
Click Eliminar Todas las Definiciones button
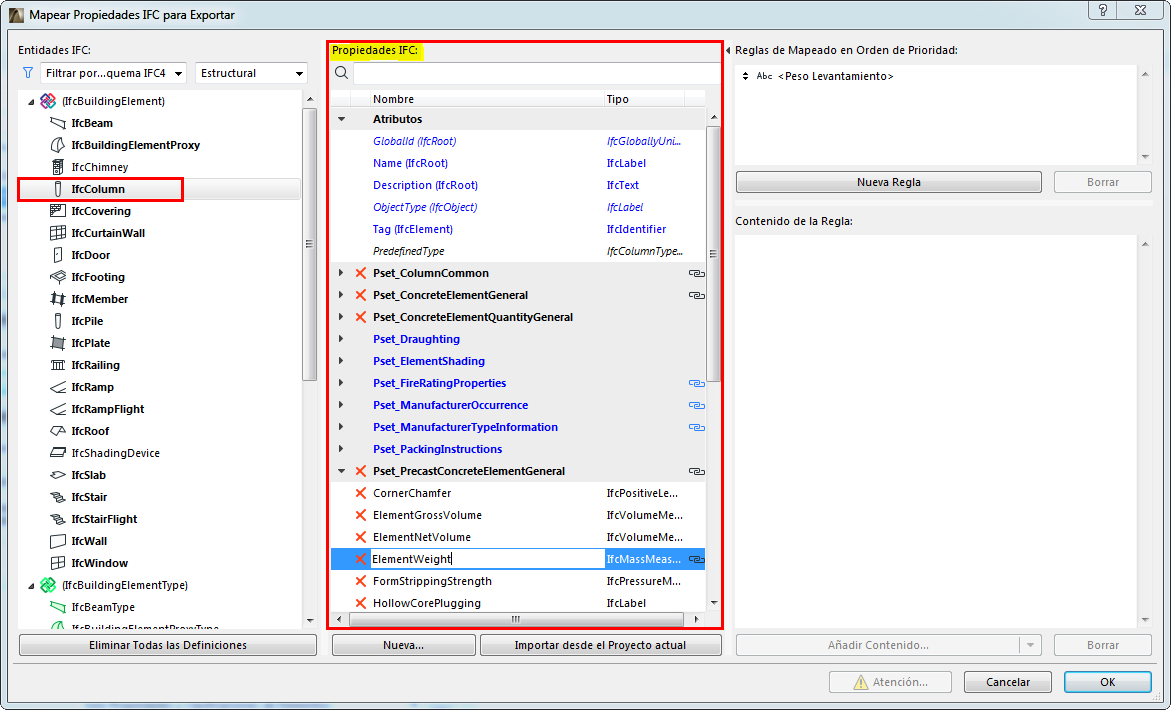click(x=168, y=645)
